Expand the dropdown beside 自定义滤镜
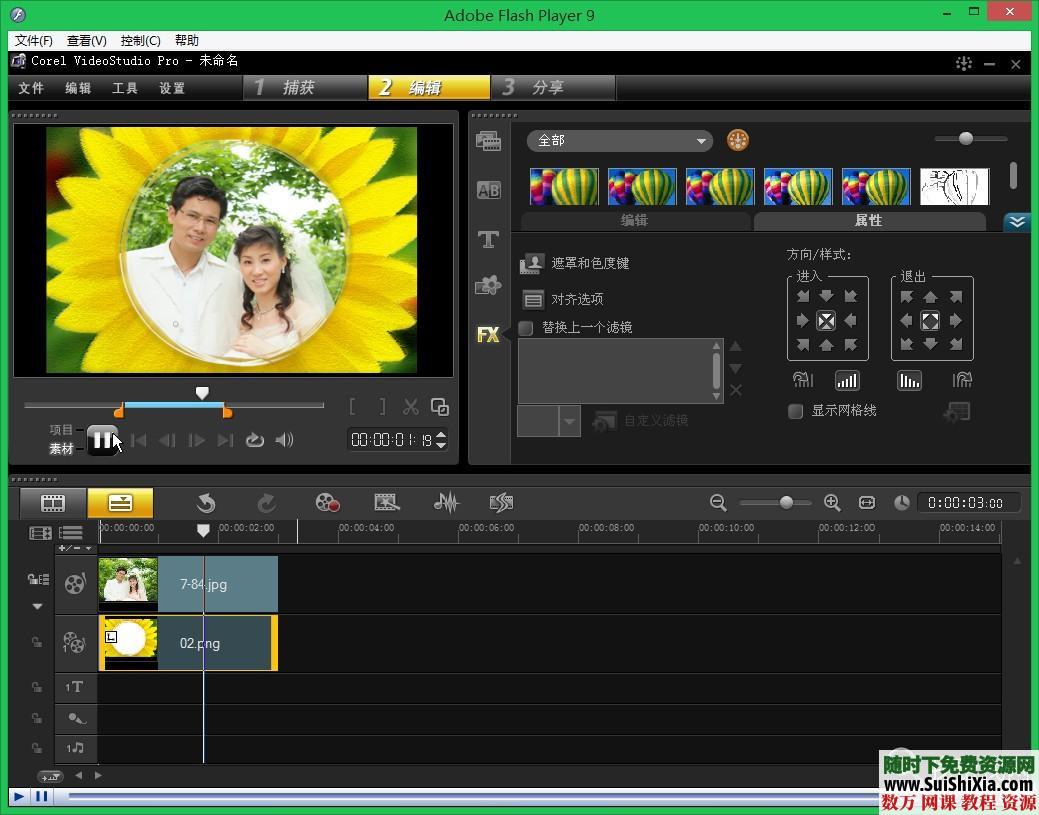1039x815 pixels. click(570, 421)
